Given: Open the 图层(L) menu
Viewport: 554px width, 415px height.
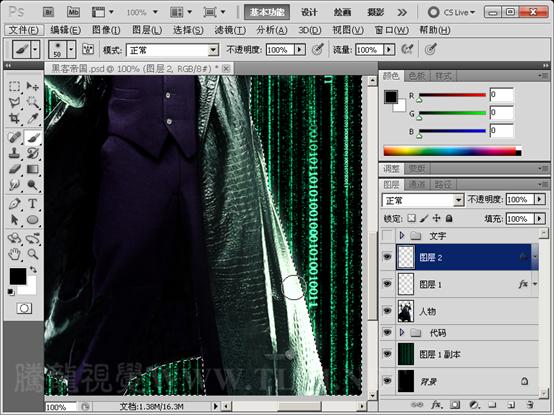Looking at the screenshot, I should click(147, 30).
